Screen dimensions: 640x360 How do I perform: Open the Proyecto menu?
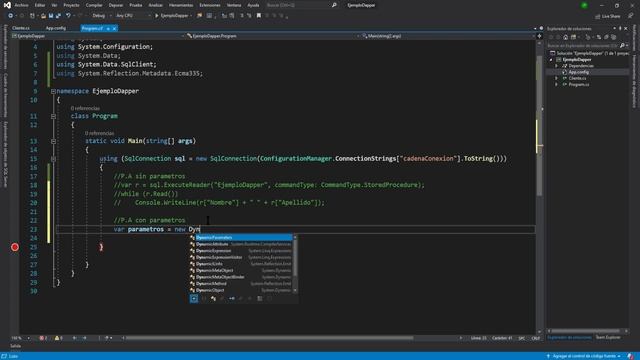[71, 5]
